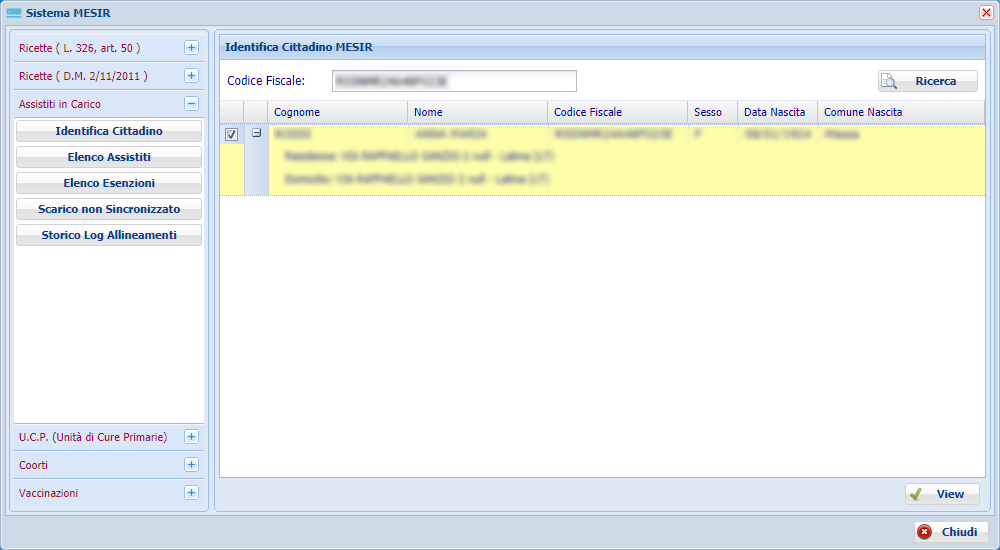
Task: Sort by Data Nascita column header
Action: pyautogui.click(x=777, y=112)
